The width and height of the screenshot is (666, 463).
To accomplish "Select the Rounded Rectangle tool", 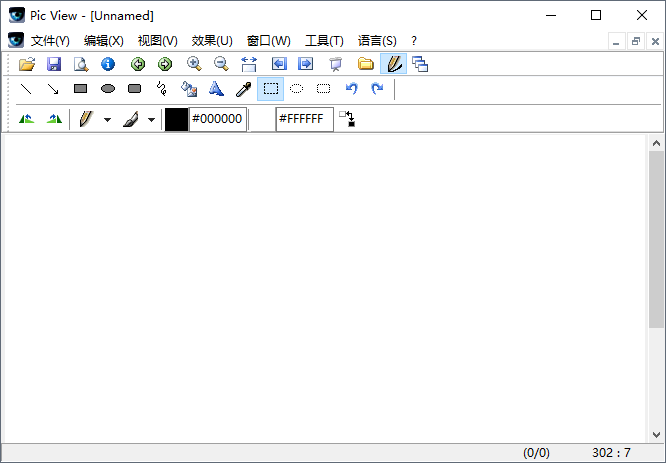I will (135, 89).
